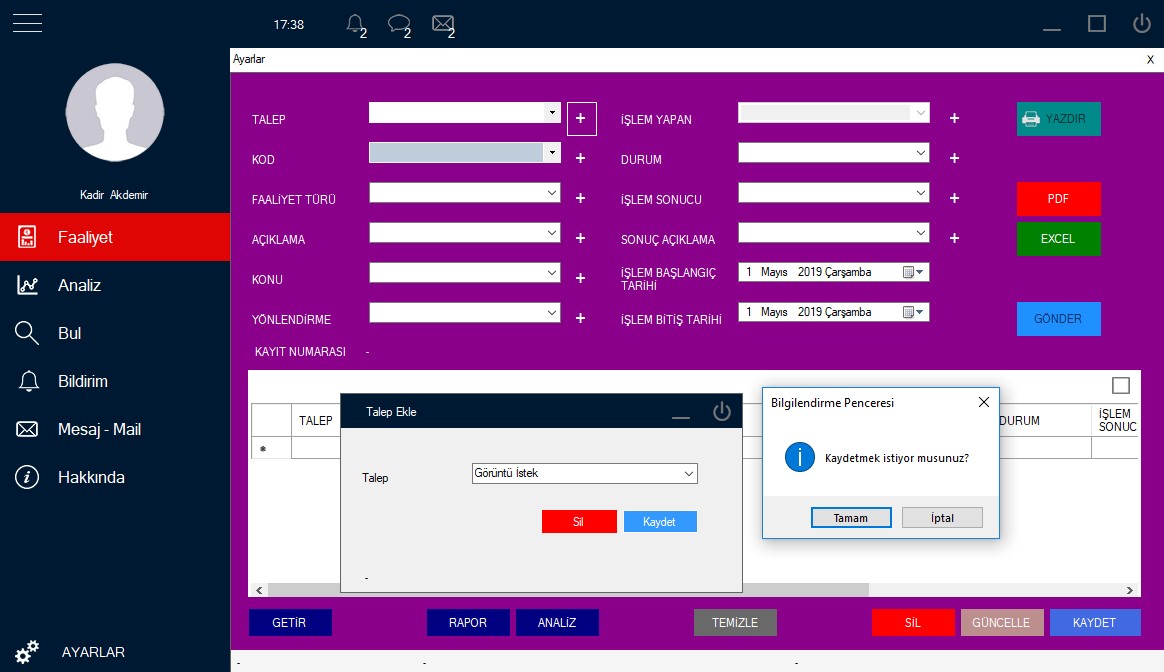Click the info icon in Bilgilendirme Penceresi
The width and height of the screenshot is (1164, 672).
(800, 456)
